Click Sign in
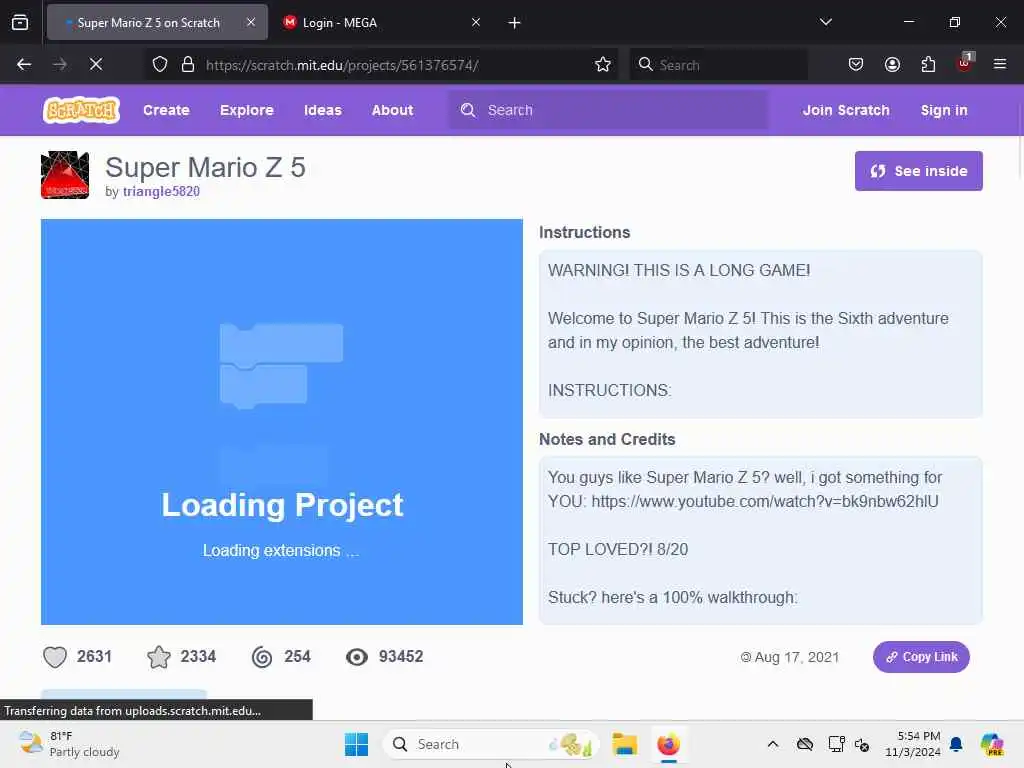This screenshot has height=768, width=1024. coord(944,110)
